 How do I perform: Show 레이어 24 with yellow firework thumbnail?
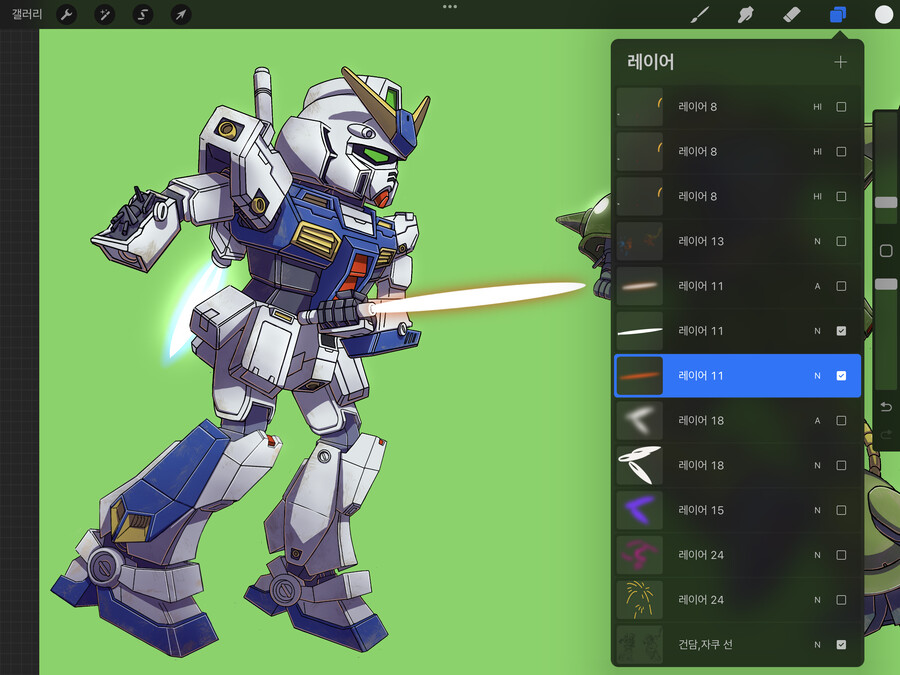point(841,600)
